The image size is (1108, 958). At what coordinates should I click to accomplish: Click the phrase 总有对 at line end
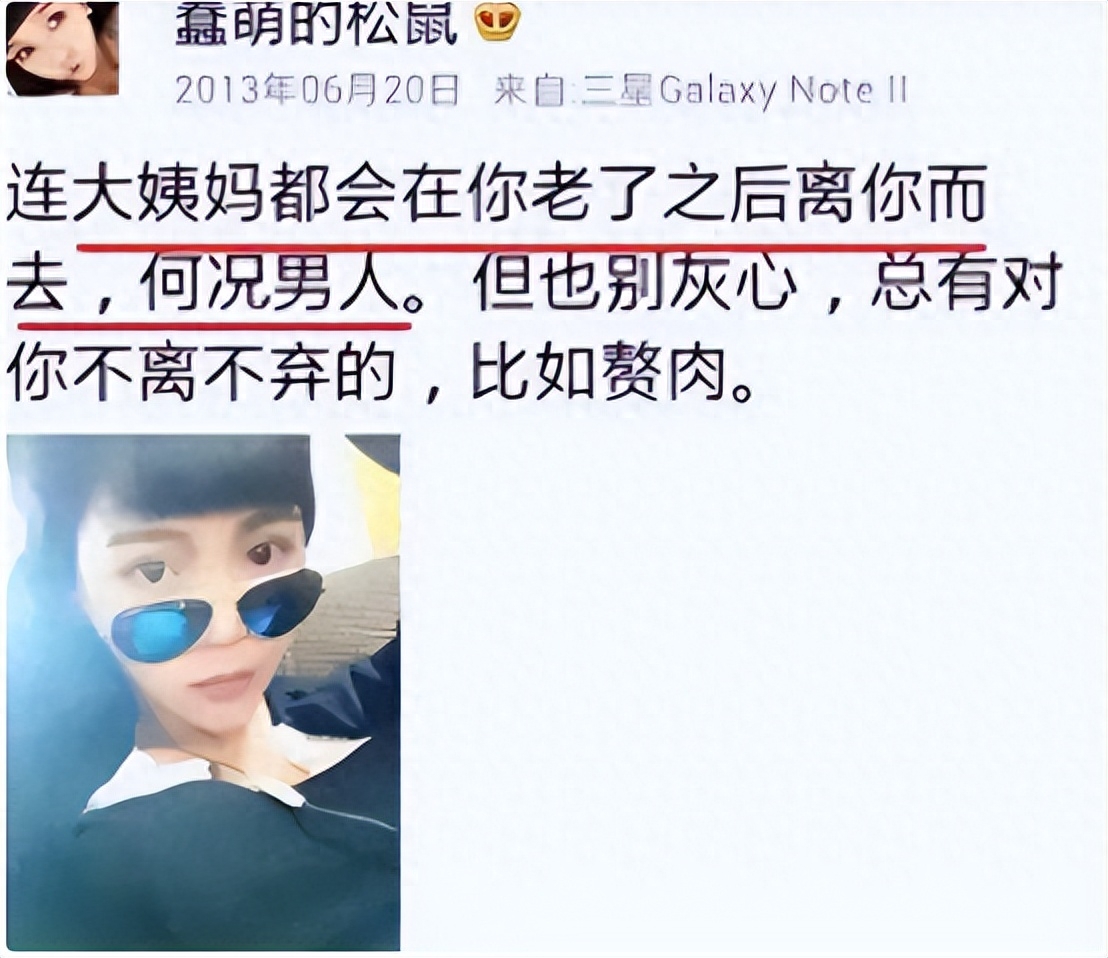pos(966,283)
